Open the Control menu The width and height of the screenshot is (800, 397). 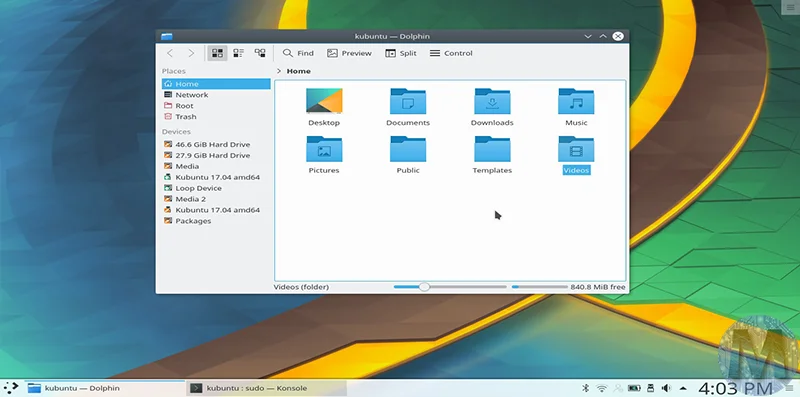tap(451, 53)
